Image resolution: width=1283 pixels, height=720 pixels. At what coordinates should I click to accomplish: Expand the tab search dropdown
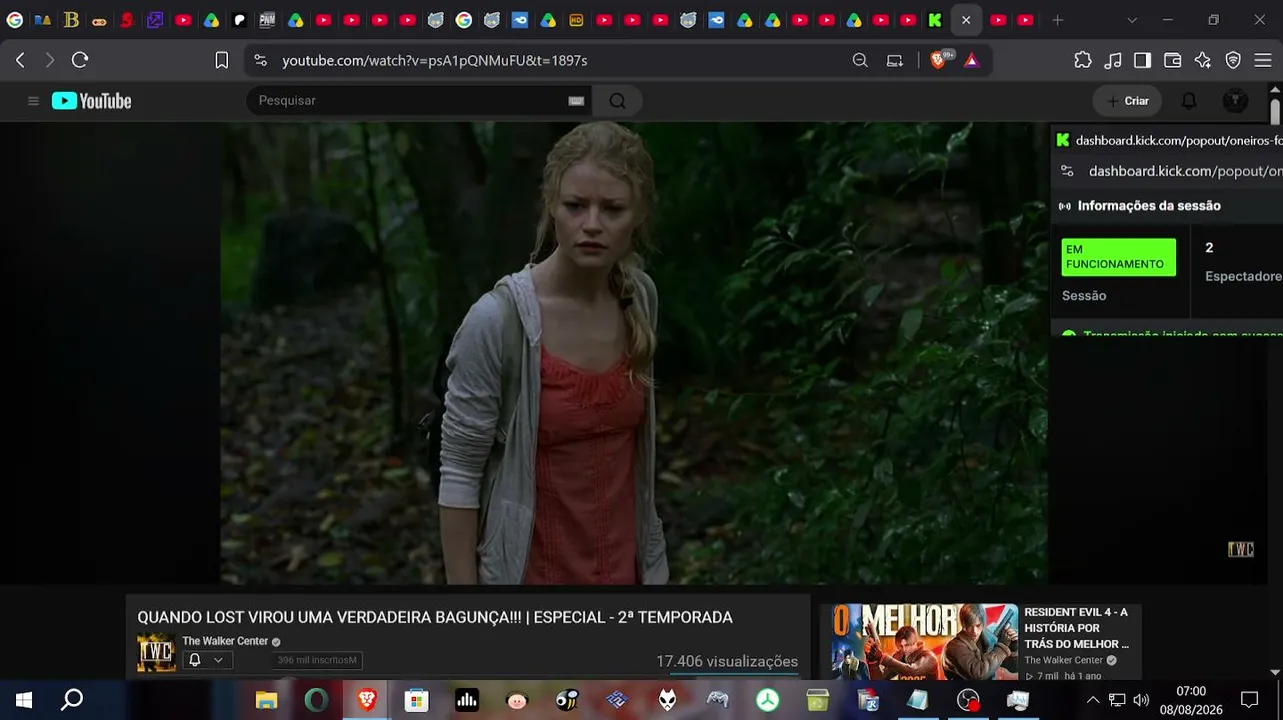[1132, 20]
